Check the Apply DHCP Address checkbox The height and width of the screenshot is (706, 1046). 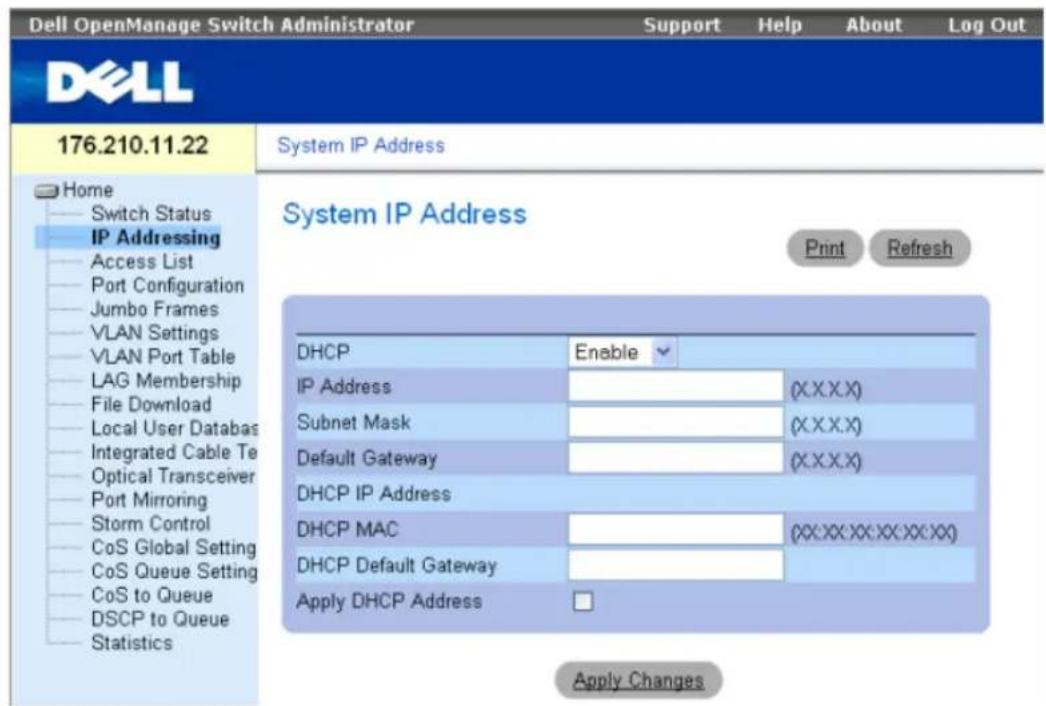click(583, 601)
